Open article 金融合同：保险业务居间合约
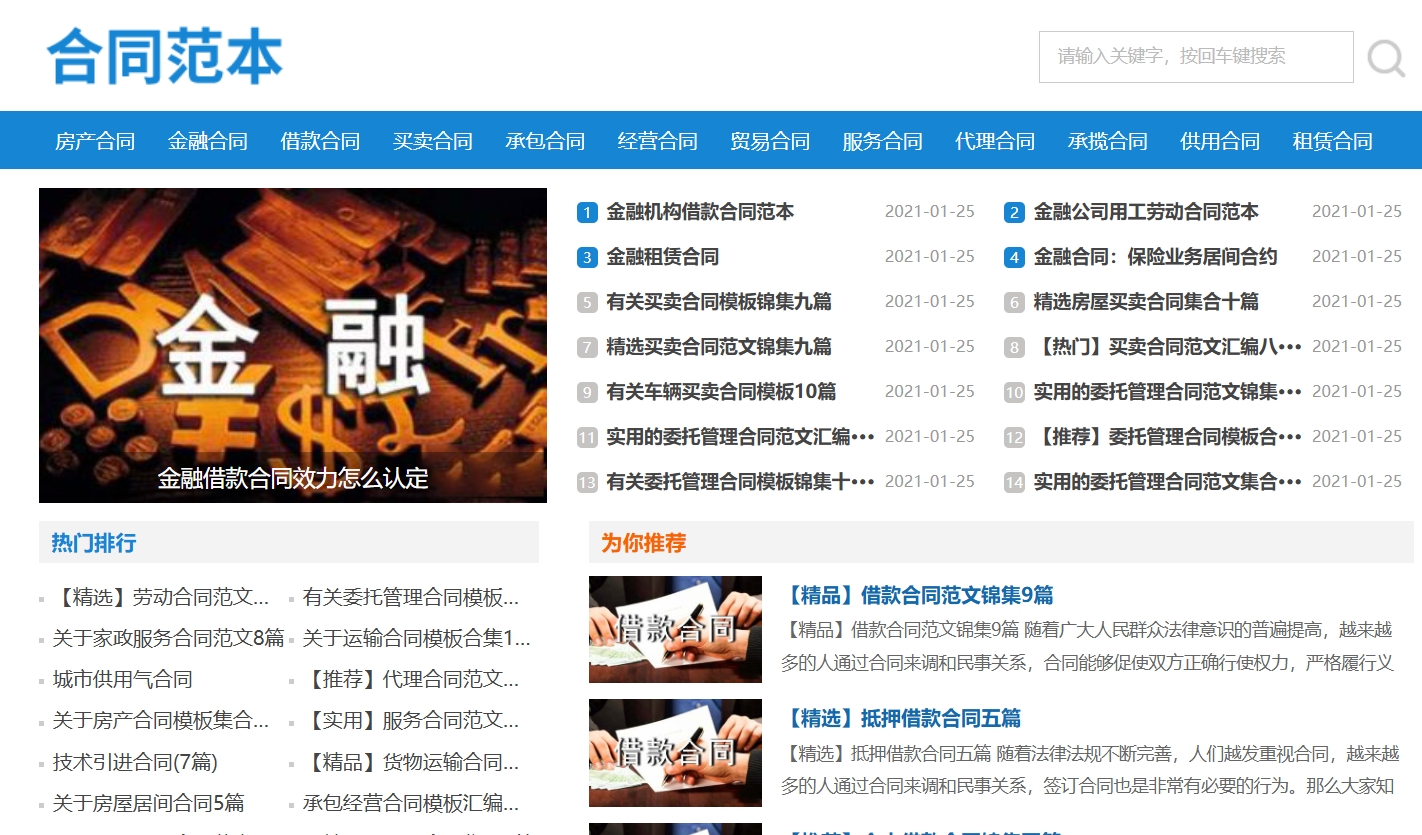The height and width of the screenshot is (835, 1422). coord(1155,257)
